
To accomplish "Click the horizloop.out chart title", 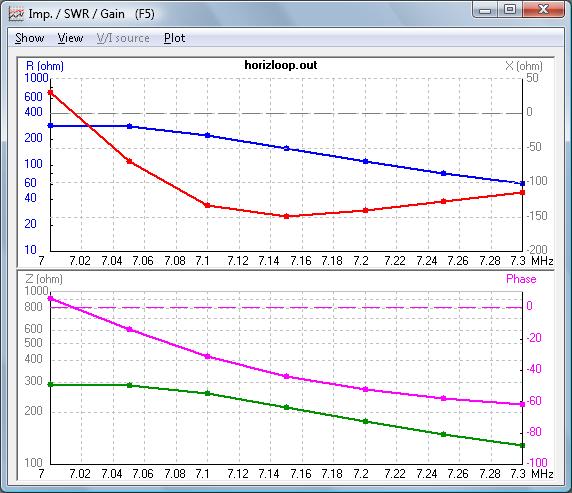I will click(281, 65).
